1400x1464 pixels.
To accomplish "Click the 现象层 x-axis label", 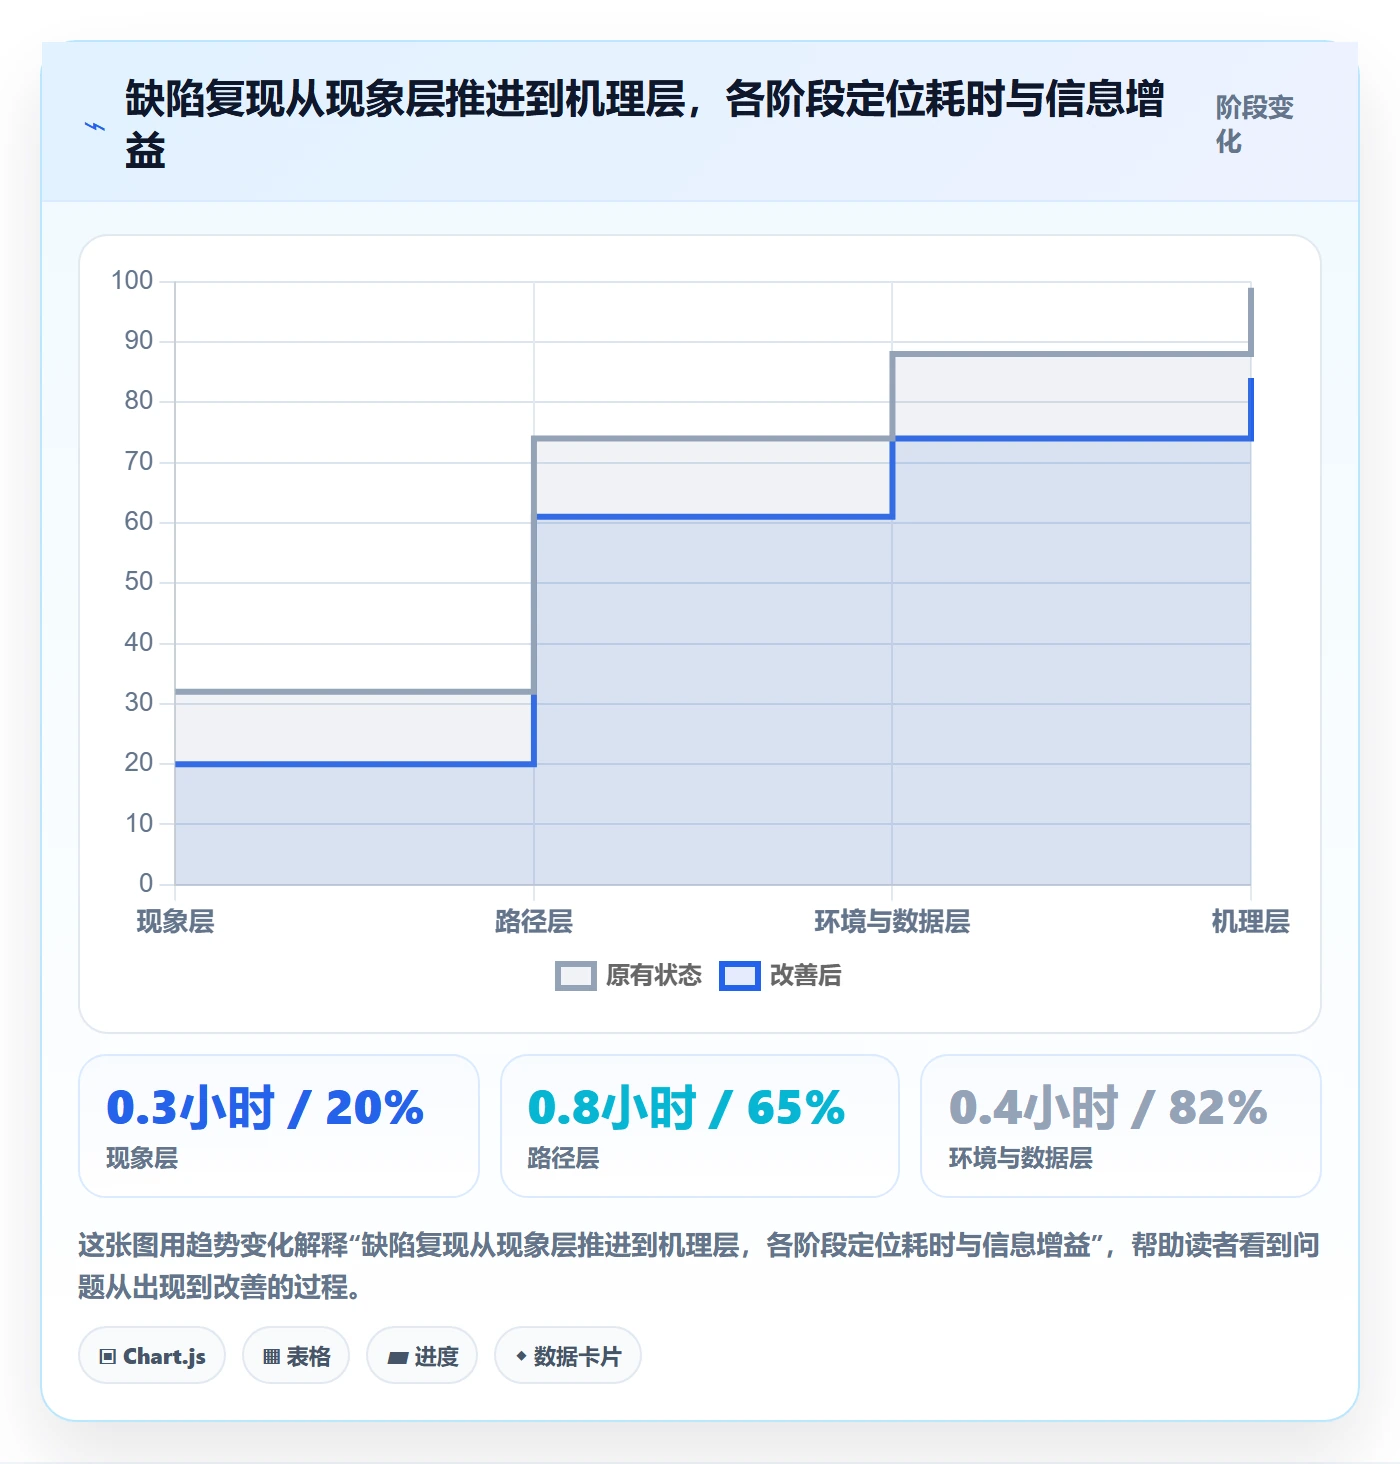I will pyautogui.click(x=176, y=922).
